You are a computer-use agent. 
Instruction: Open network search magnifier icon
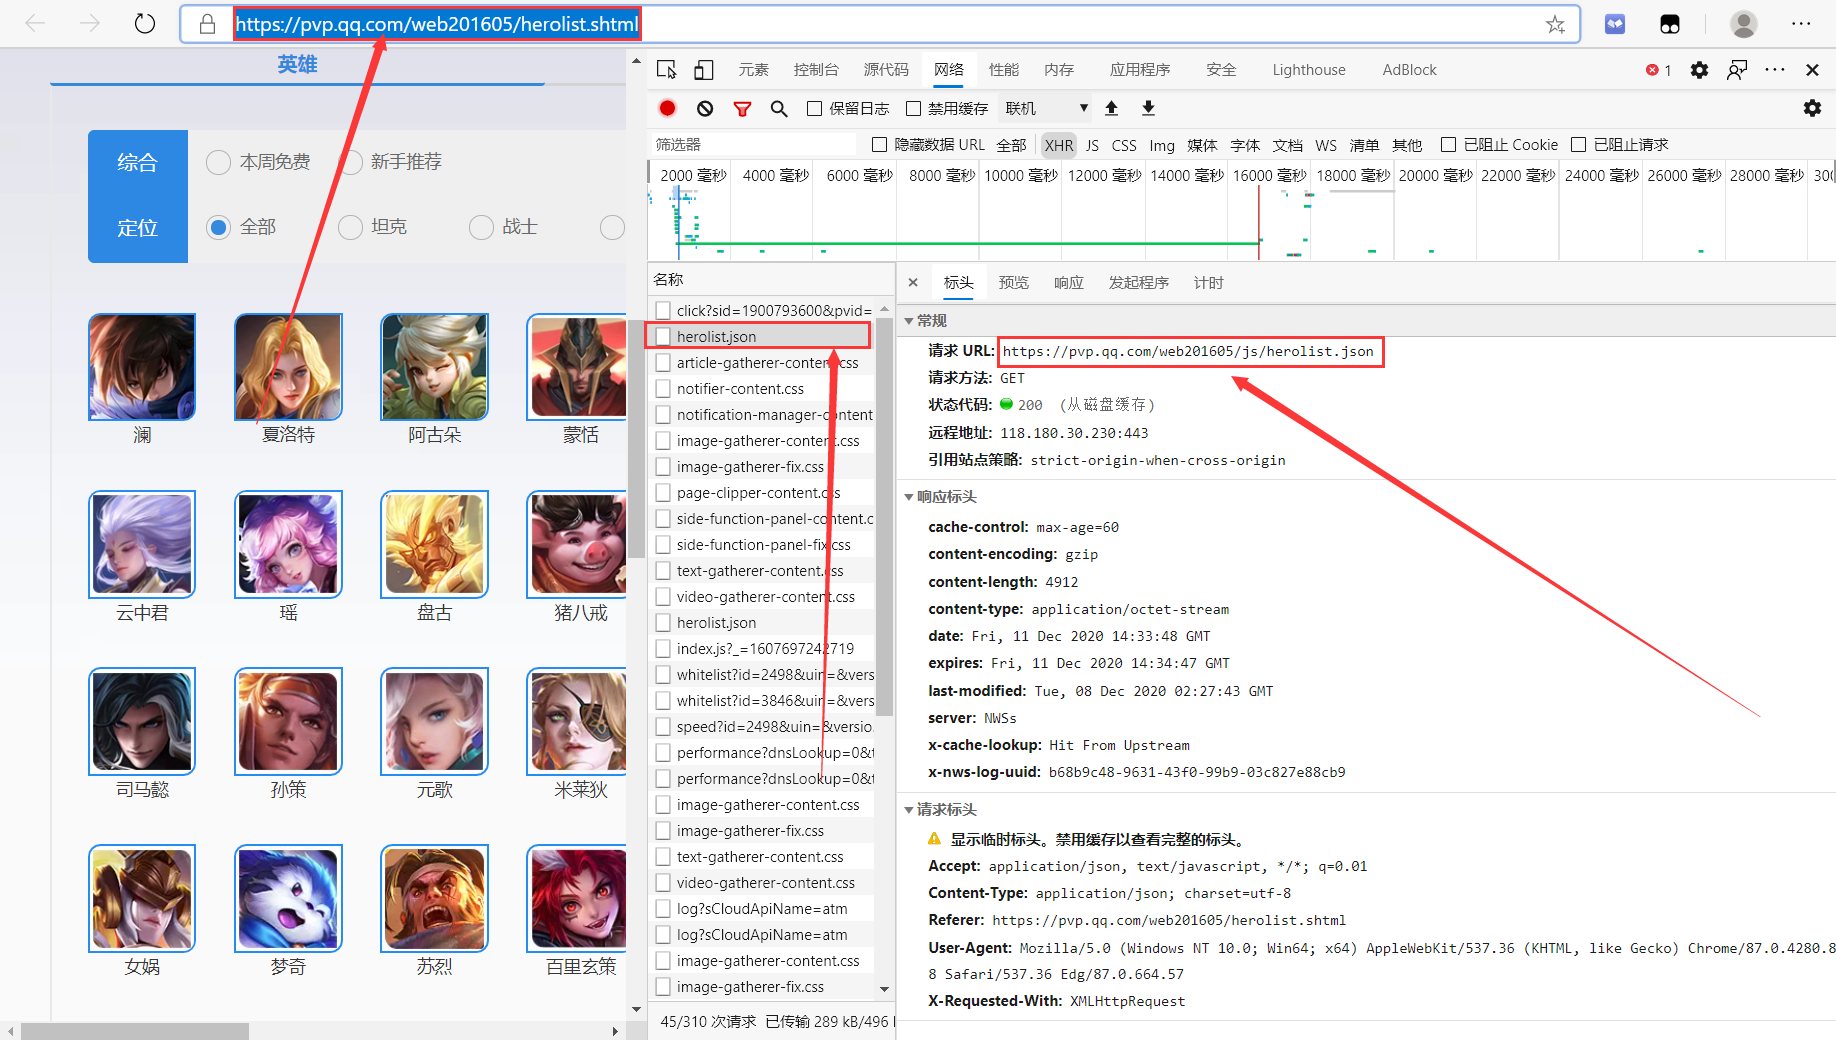pyautogui.click(x=779, y=108)
